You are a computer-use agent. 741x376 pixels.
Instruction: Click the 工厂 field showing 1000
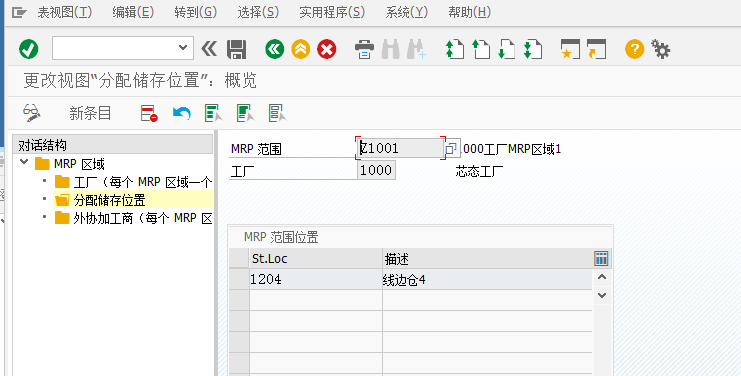coord(376,170)
